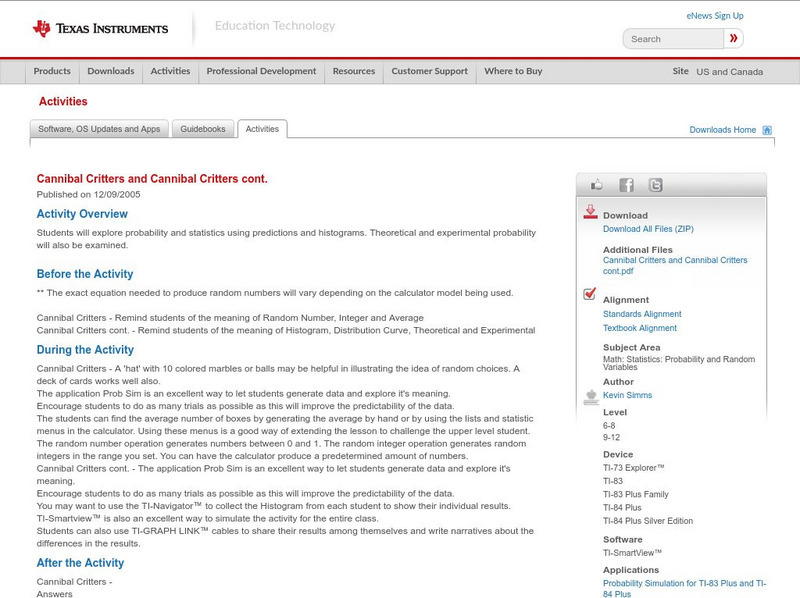Share via the Twitter icon
Image resolution: width=800 pixels, height=598 pixels.
click(656, 185)
